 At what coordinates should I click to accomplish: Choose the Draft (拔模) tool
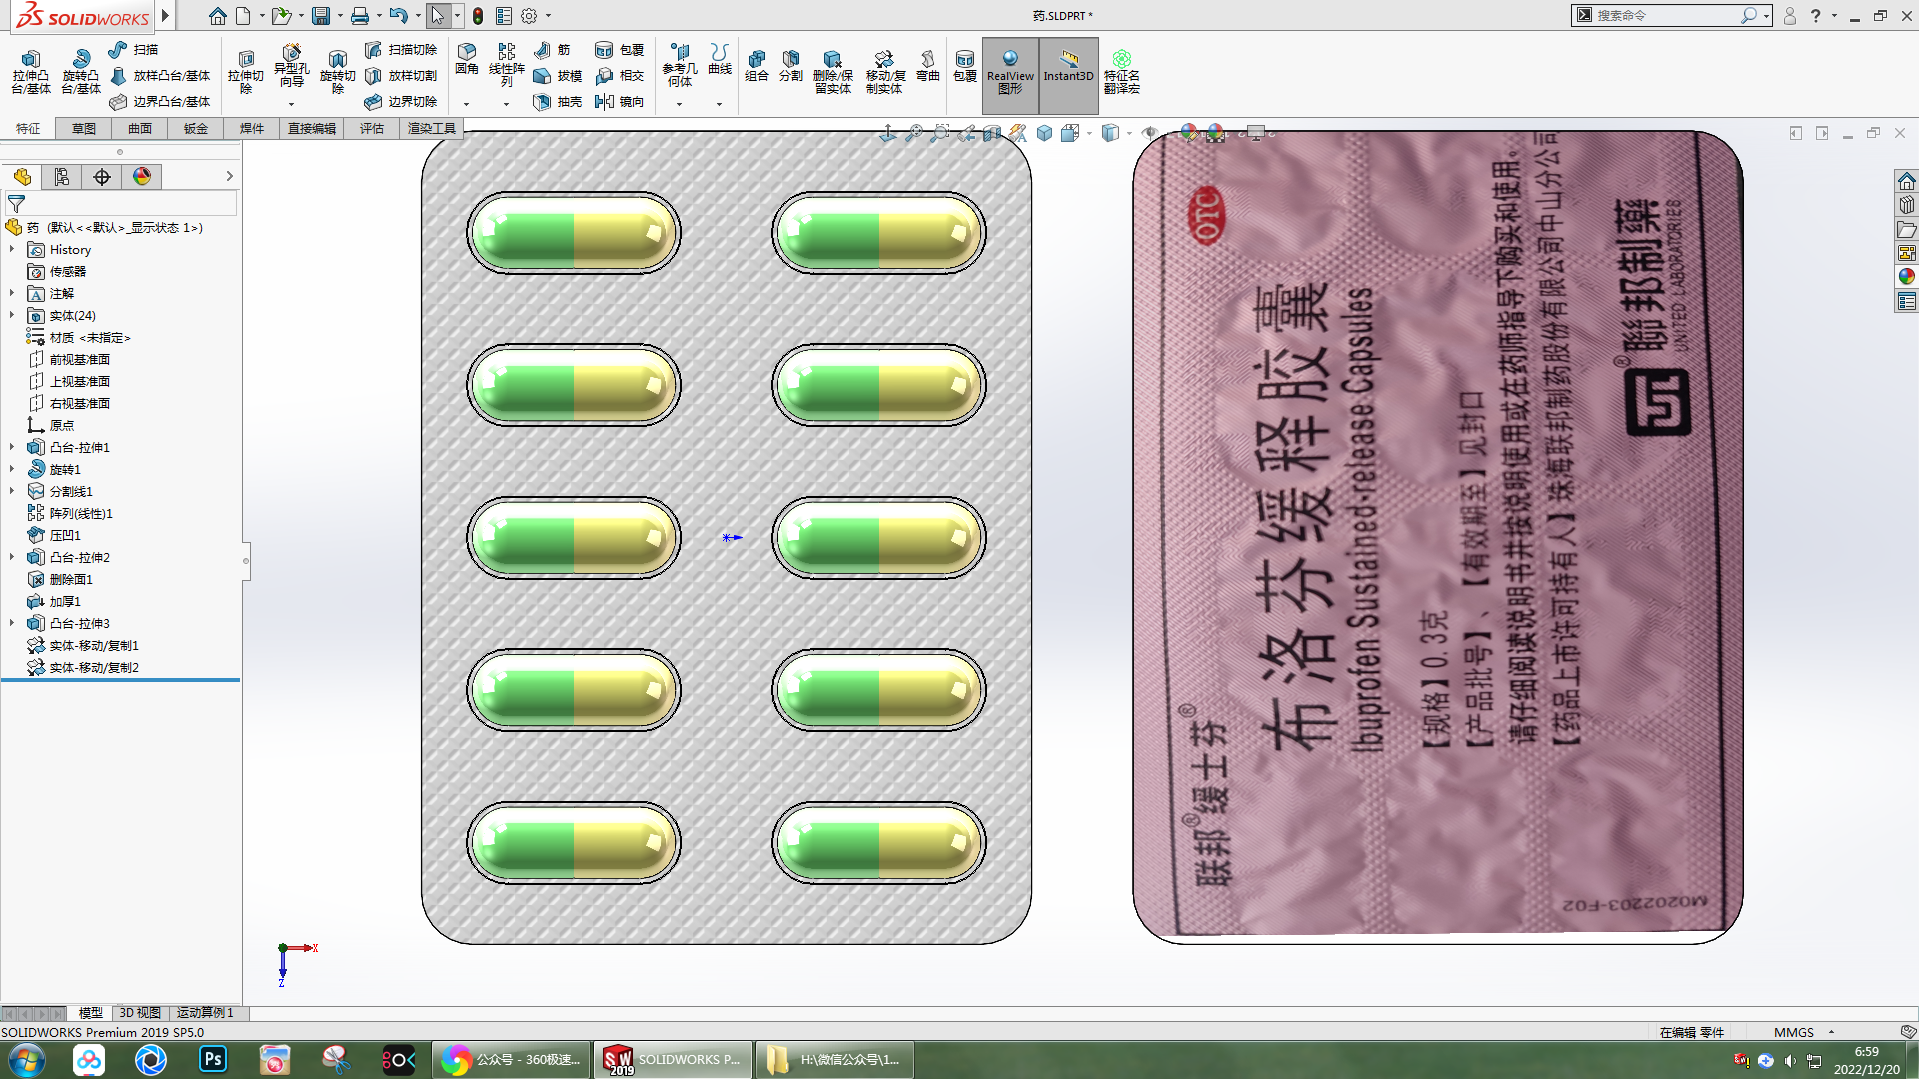pos(558,75)
